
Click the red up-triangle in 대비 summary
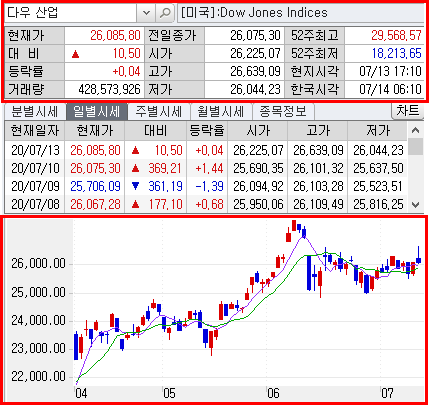click(x=76, y=54)
